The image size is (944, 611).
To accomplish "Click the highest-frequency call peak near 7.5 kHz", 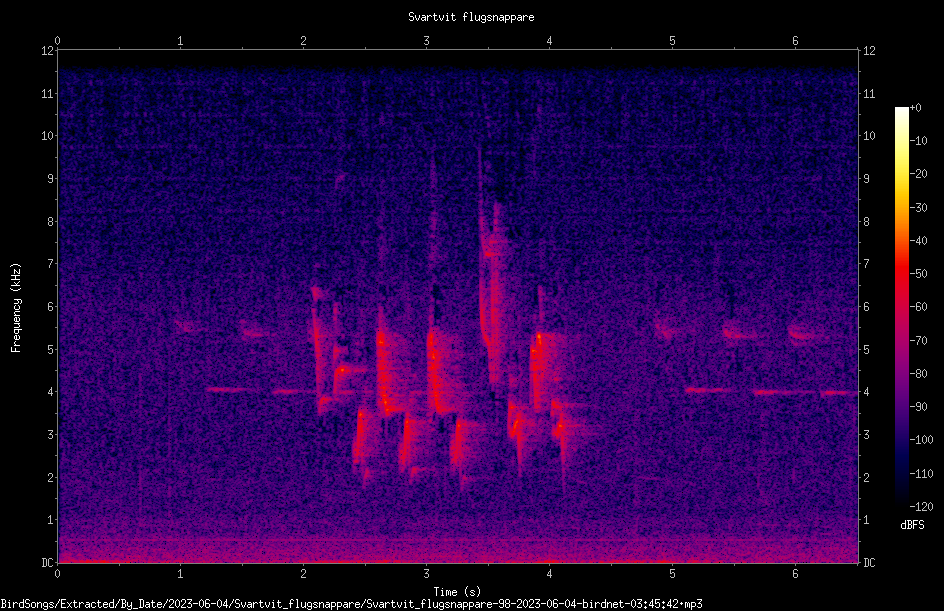I will tap(495, 246).
